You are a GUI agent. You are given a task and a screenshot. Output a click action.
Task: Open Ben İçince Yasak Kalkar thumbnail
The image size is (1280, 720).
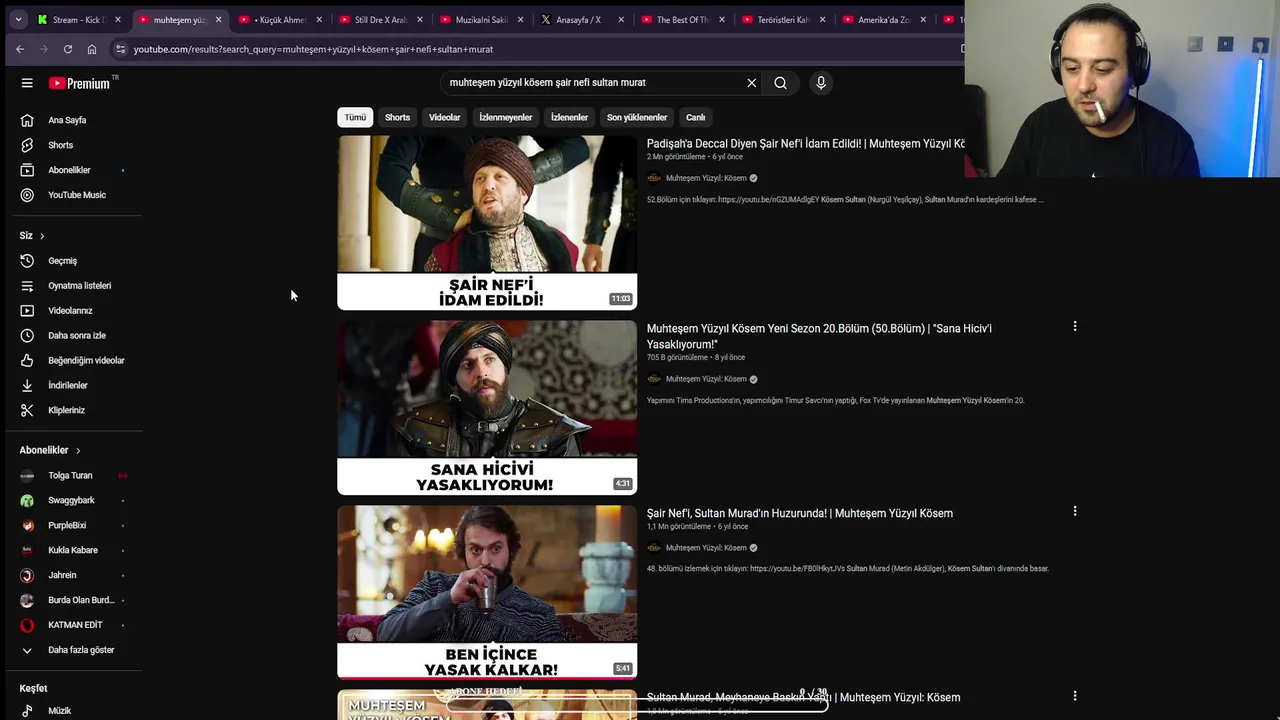coord(487,593)
